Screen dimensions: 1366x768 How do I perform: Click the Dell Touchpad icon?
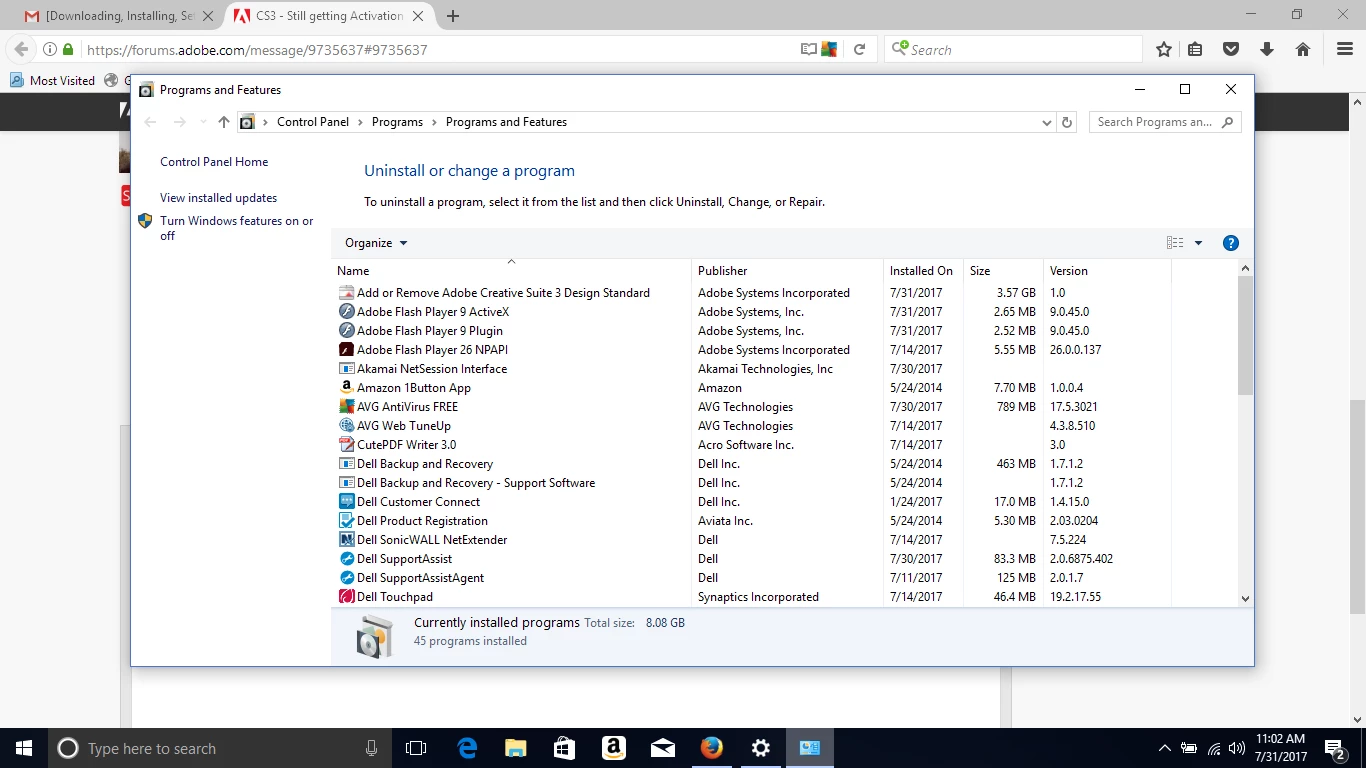point(346,597)
